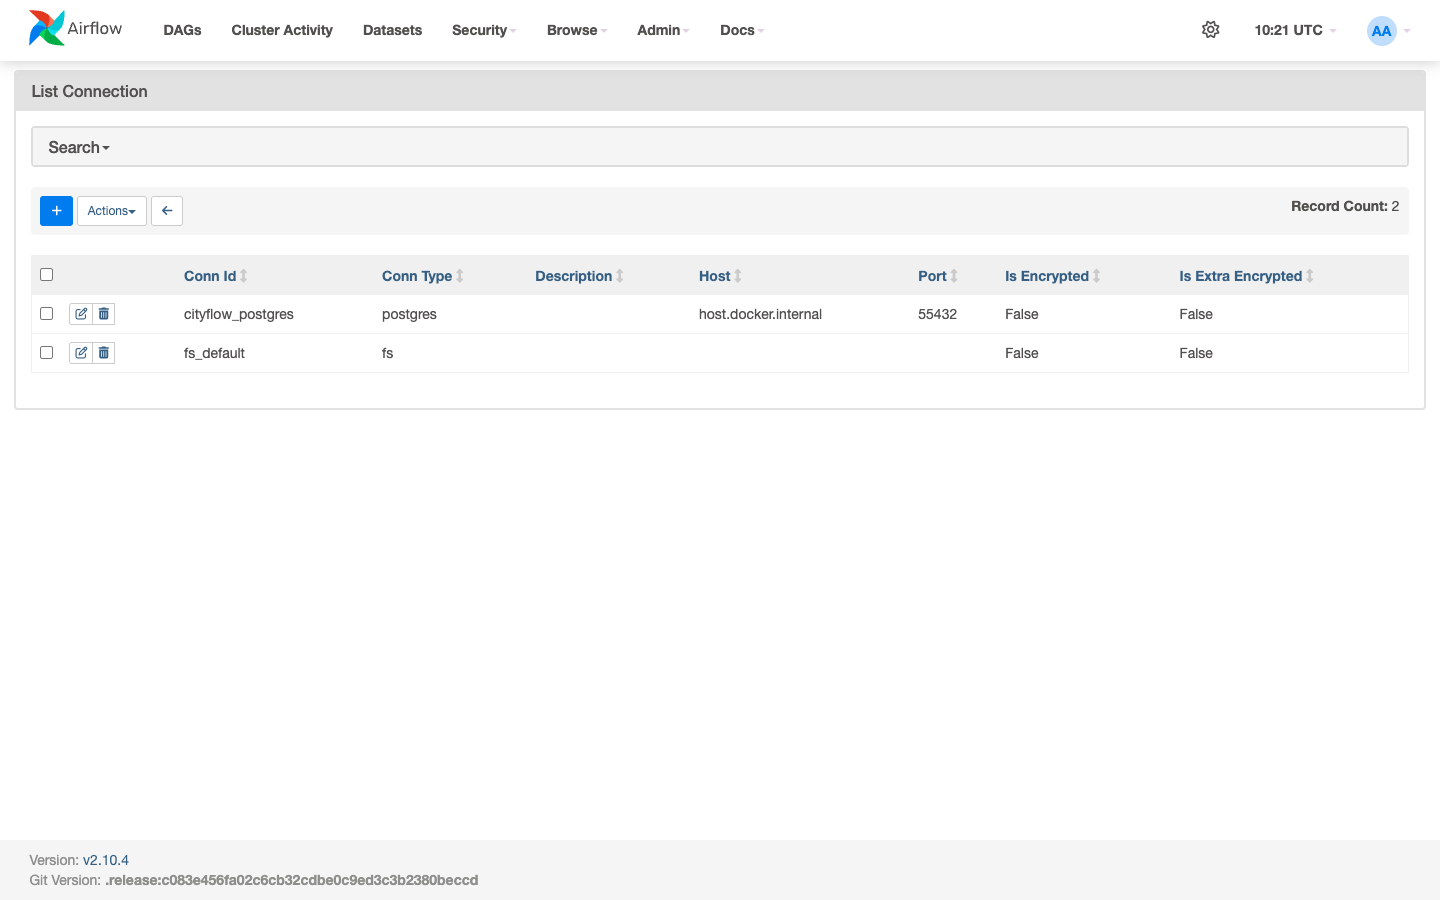Click the host.docker.internal host cell
The height and width of the screenshot is (900, 1440).
tap(760, 314)
